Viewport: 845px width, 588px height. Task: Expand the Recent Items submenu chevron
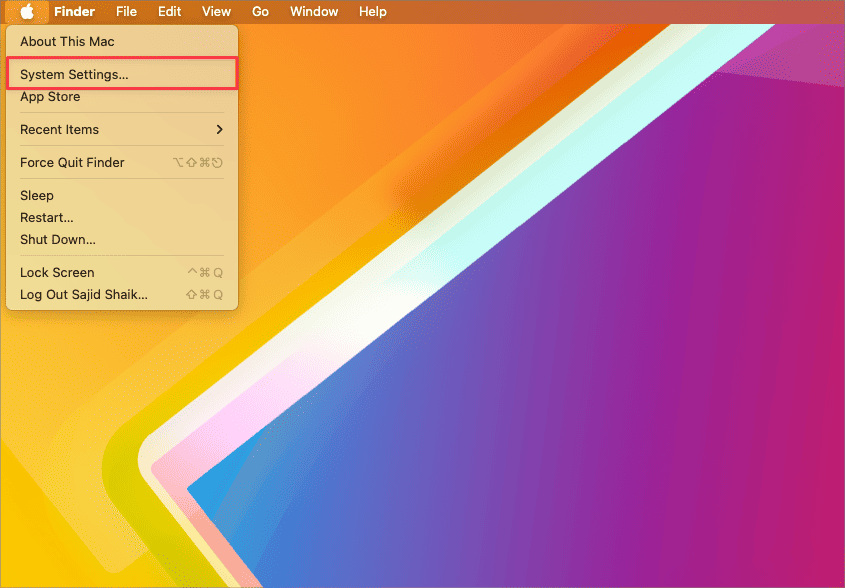click(219, 130)
